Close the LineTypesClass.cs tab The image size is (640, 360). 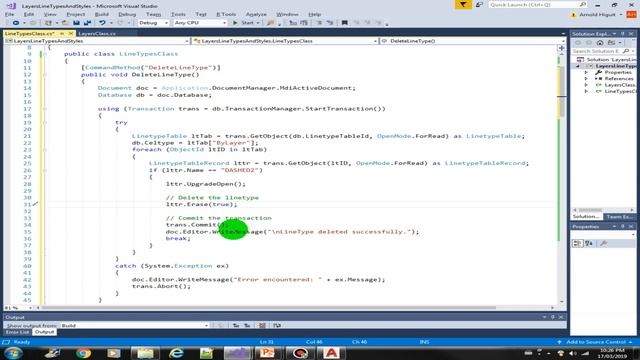click(x=71, y=33)
